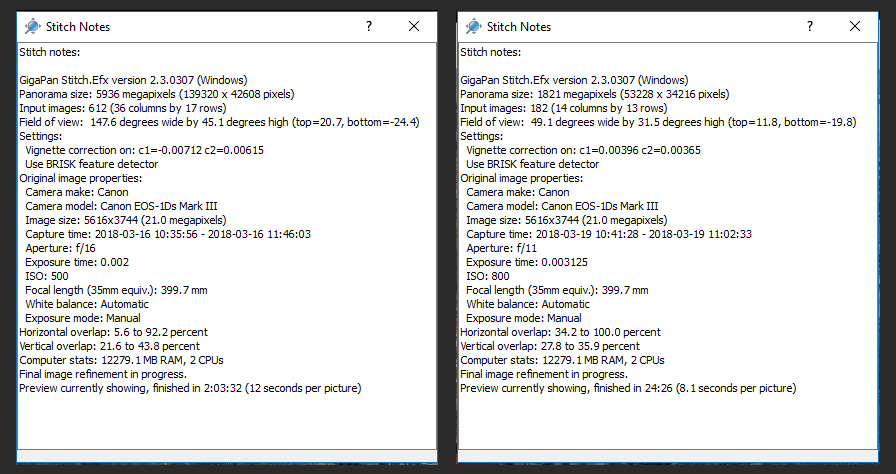Open help in the left Stitch Notes dialog
The width and height of the screenshot is (896, 474).
pyautogui.click(x=369, y=27)
